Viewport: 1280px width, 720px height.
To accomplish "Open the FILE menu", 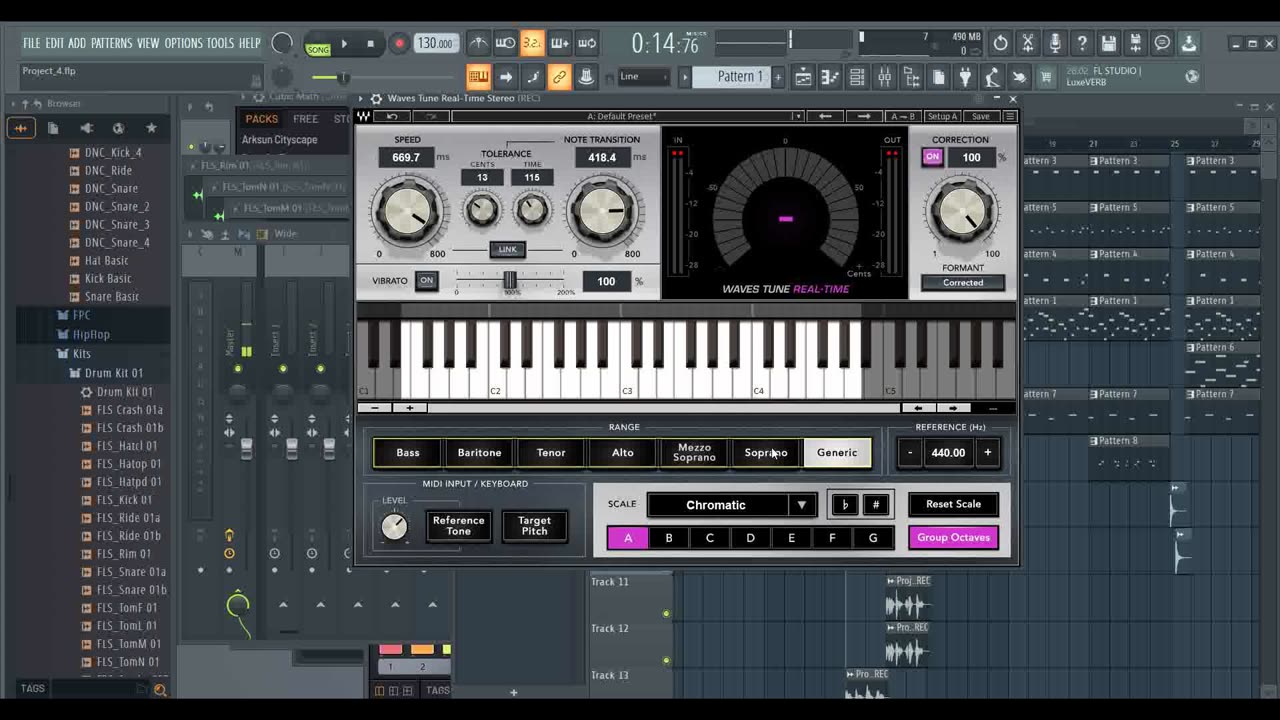I will [x=32, y=43].
